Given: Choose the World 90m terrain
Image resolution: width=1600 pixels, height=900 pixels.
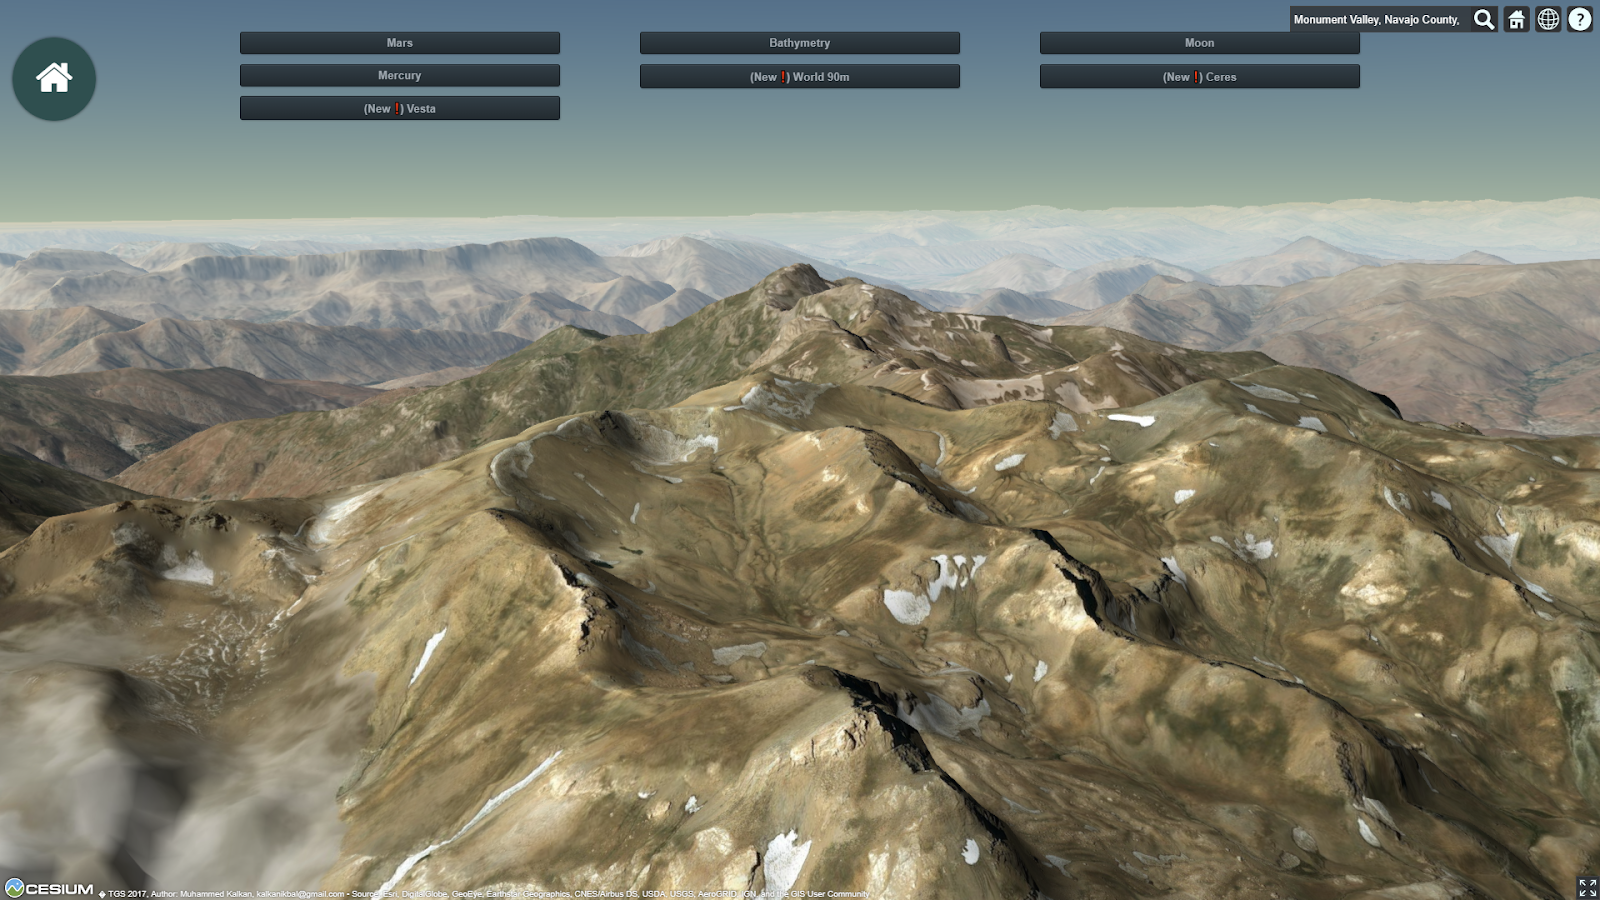Looking at the screenshot, I should [x=800, y=77].
